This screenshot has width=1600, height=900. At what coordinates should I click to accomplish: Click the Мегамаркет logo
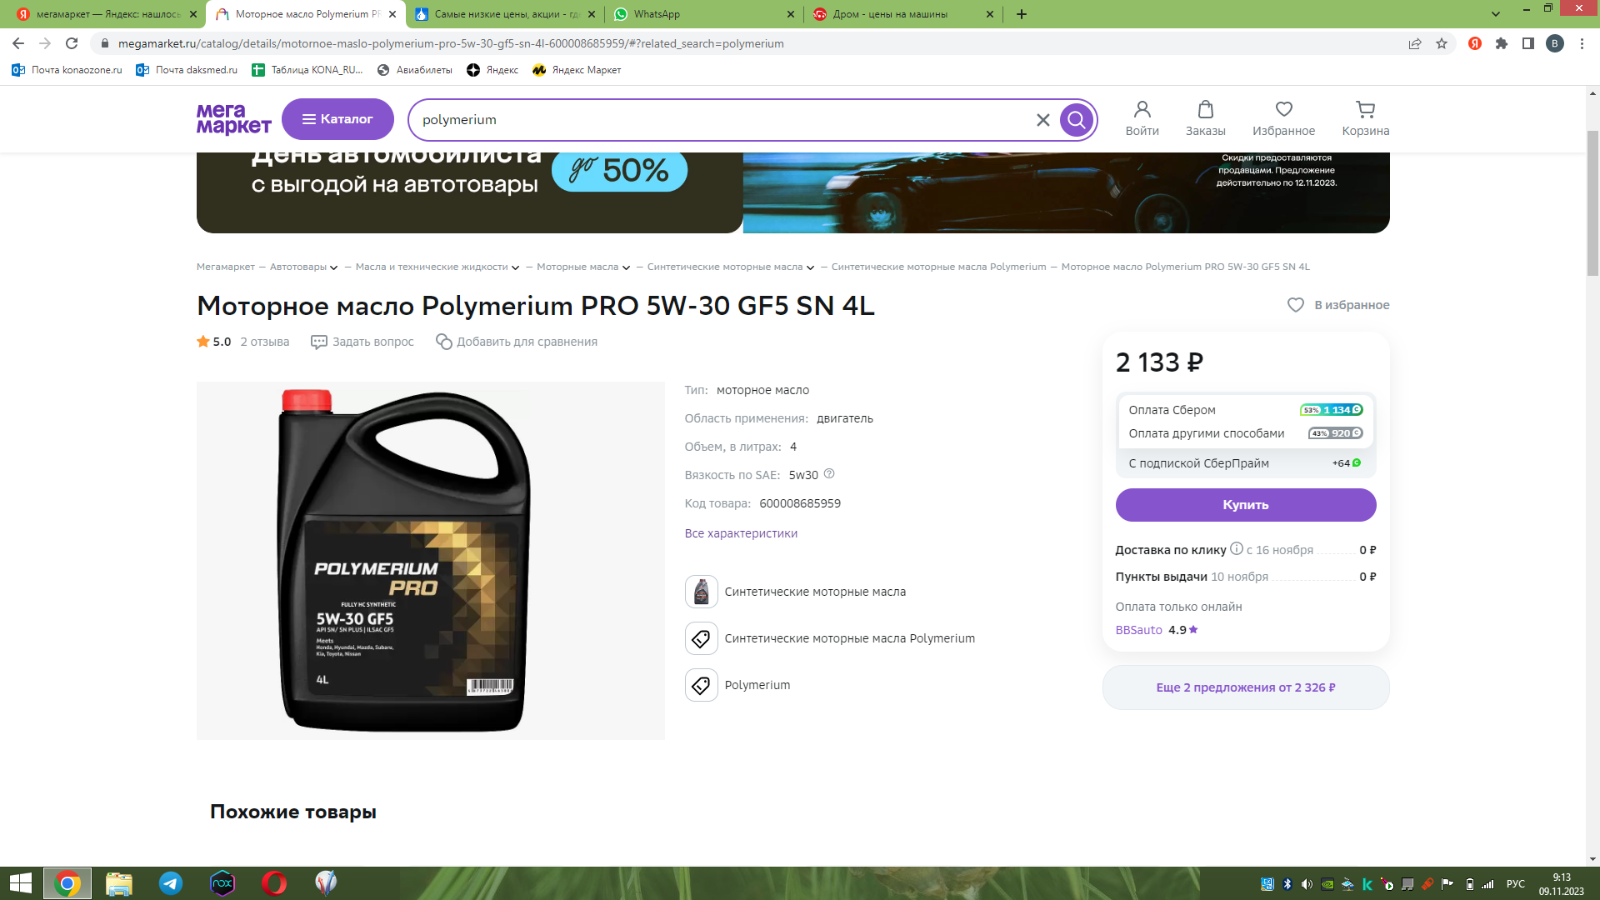(x=233, y=119)
